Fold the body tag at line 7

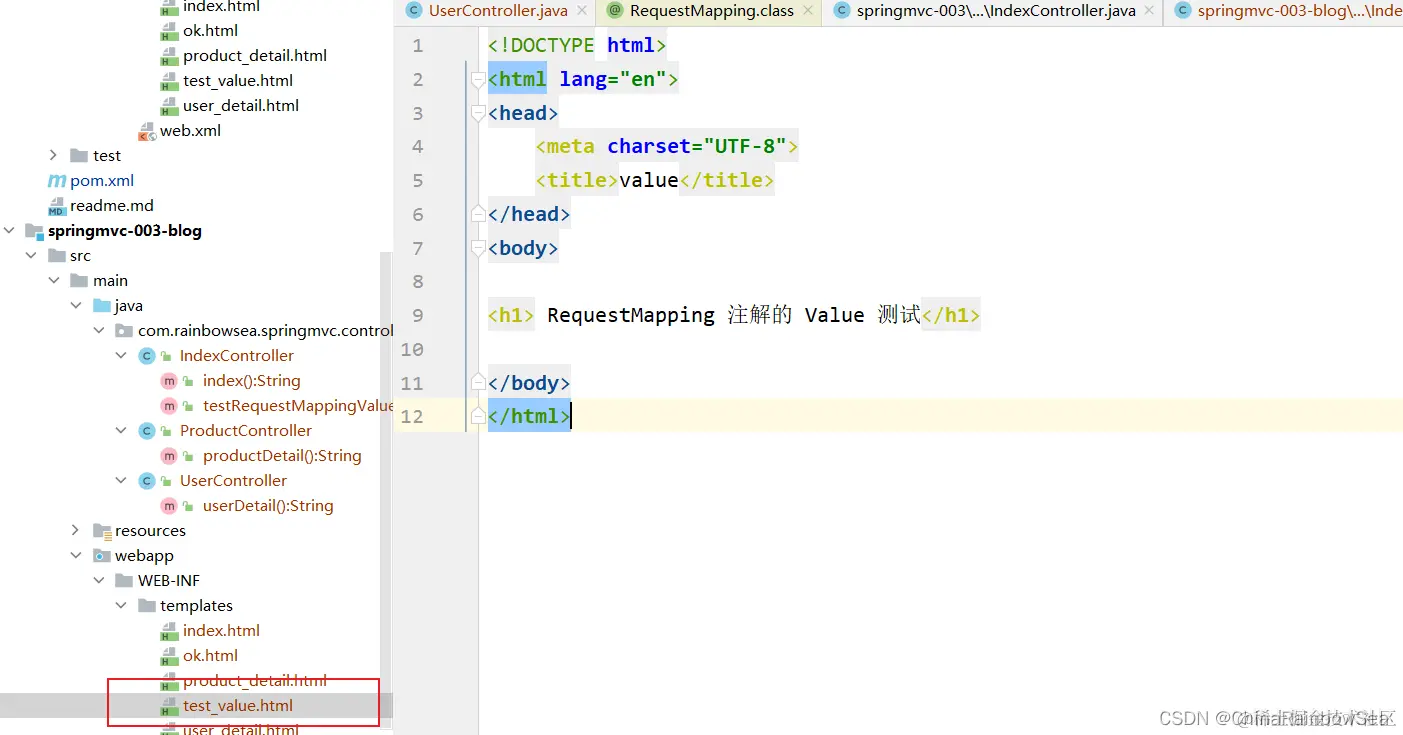[478, 248]
